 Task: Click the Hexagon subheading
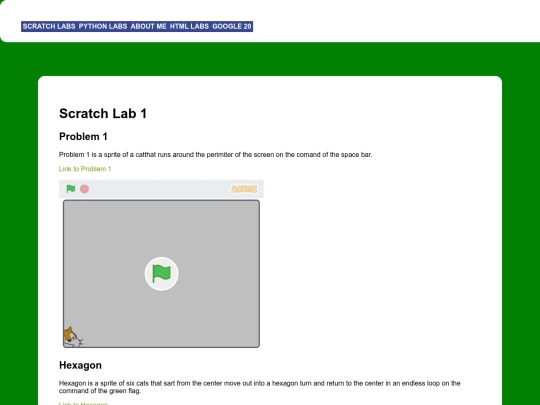pyautogui.click(x=80, y=365)
